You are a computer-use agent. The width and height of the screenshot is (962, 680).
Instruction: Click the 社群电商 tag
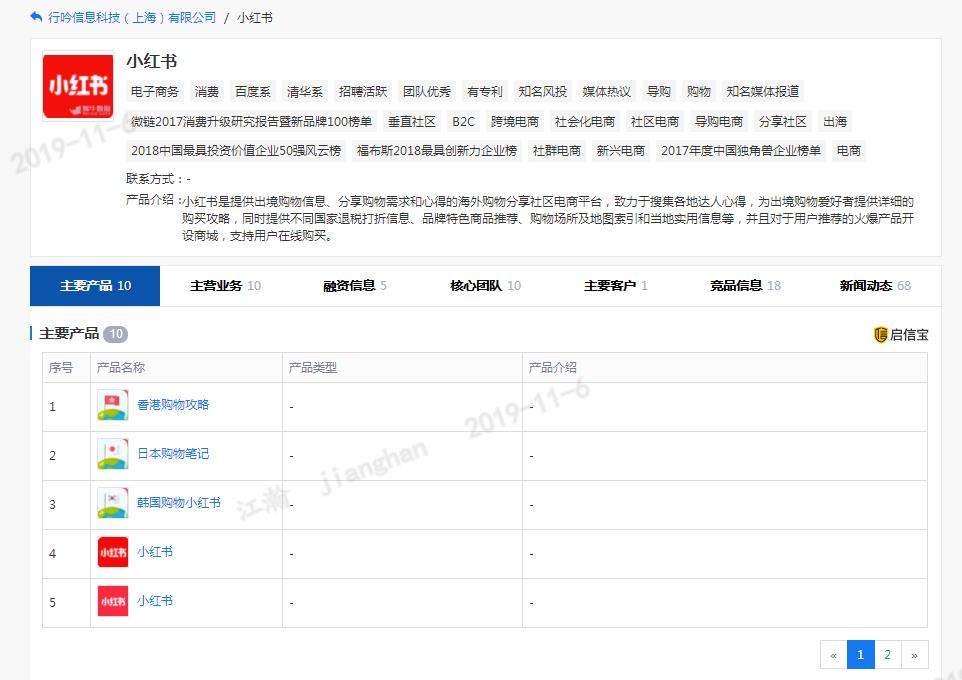tap(556, 150)
